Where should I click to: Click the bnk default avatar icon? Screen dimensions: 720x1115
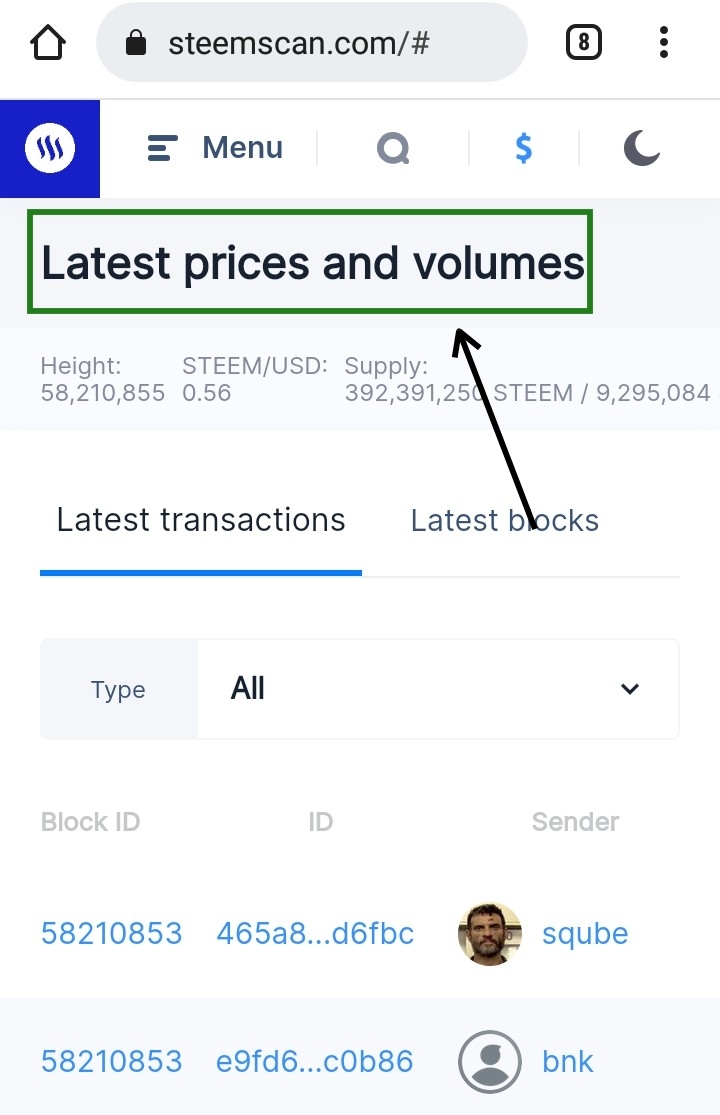pyautogui.click(x=490, y=1061)
